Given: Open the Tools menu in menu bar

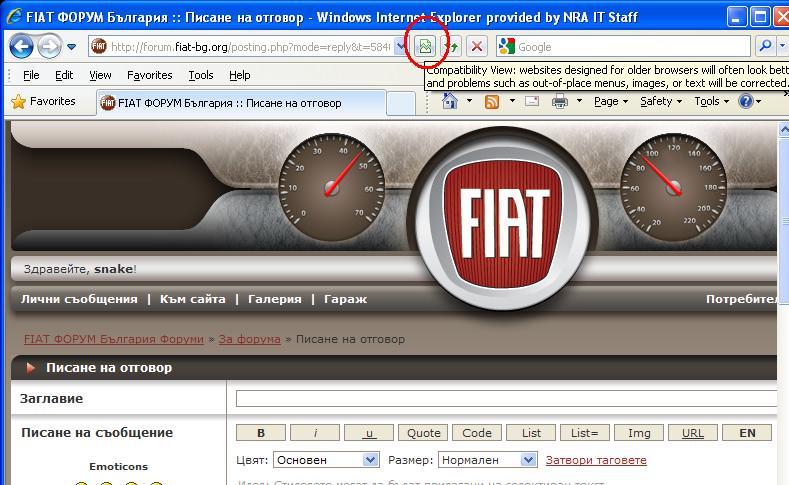Looking at the screenshot, I should (201, 75).
